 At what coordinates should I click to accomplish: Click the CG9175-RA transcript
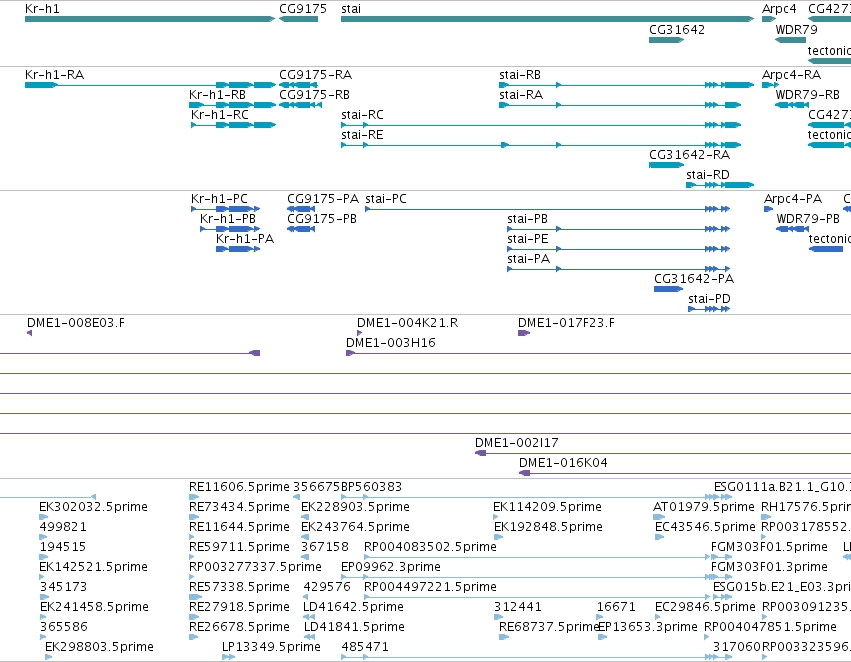tap(299, 85)
